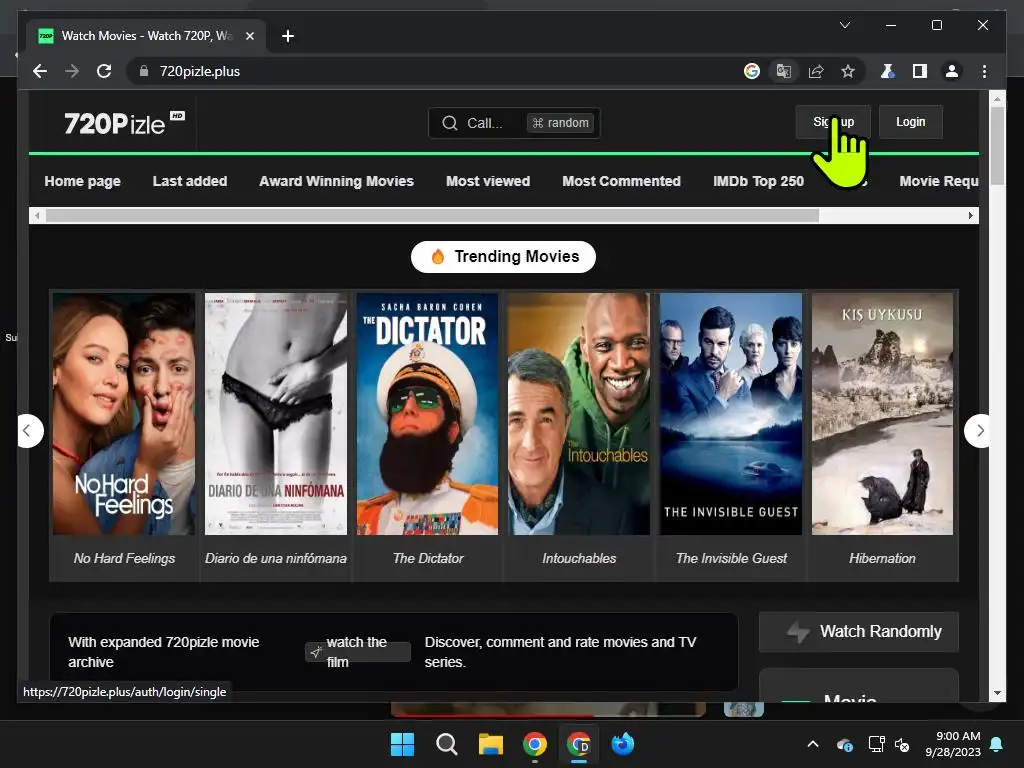This screenshot has width=1024, height=768.
Task: Open the notifications bell icon
Action: pos(997,744)
